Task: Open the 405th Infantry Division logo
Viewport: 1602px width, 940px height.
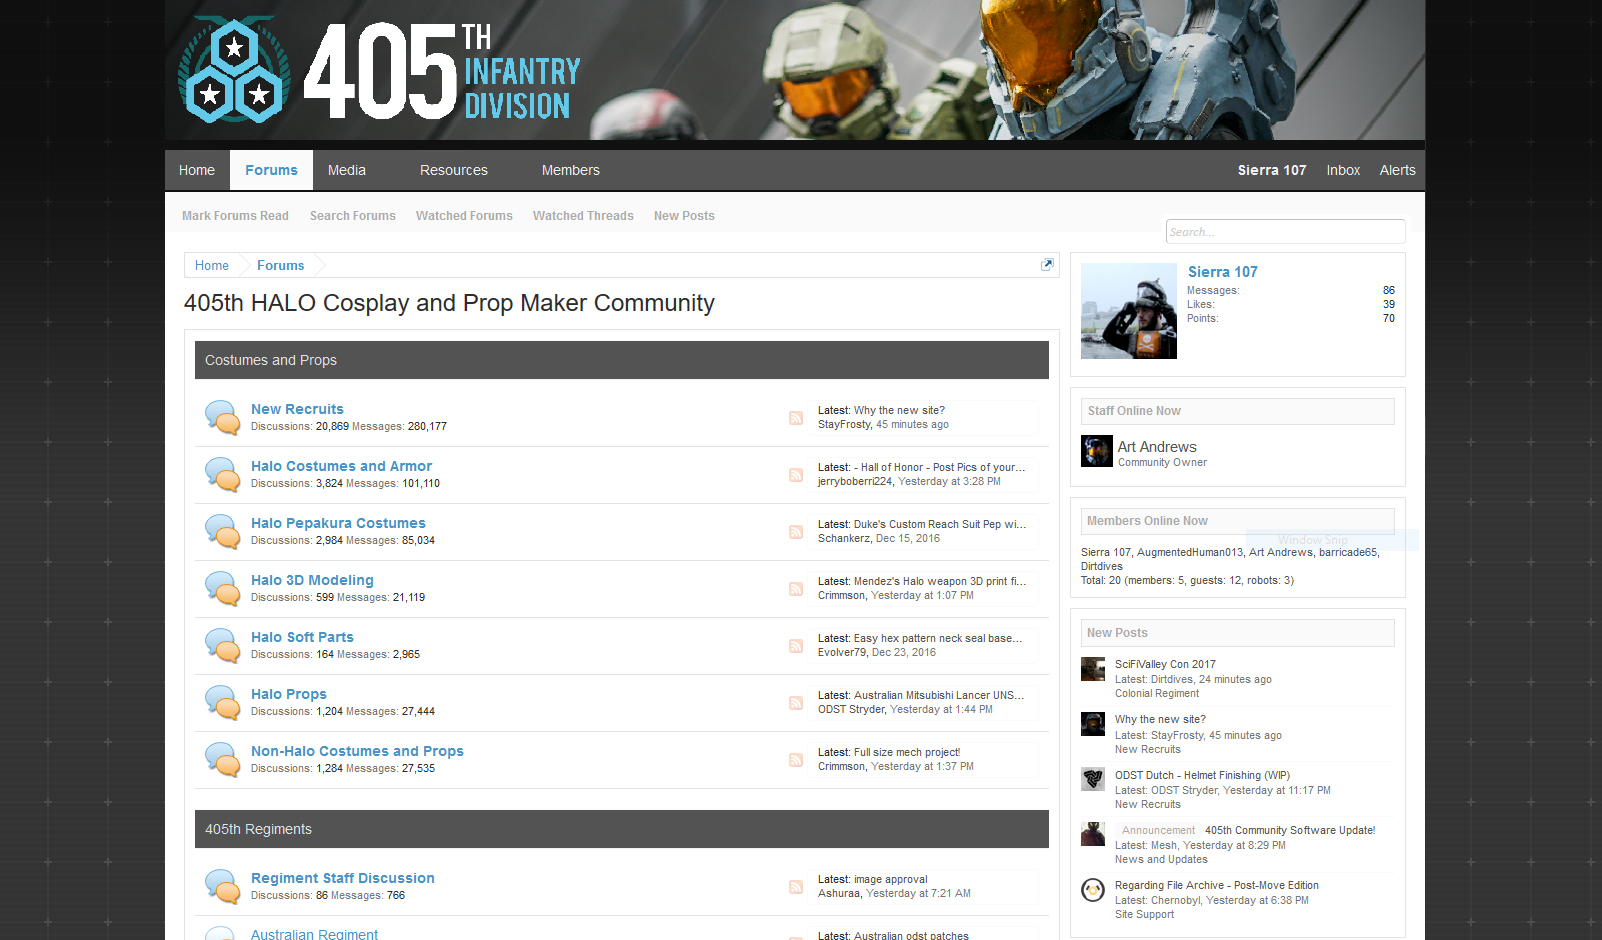Action: tap(380, 70)
